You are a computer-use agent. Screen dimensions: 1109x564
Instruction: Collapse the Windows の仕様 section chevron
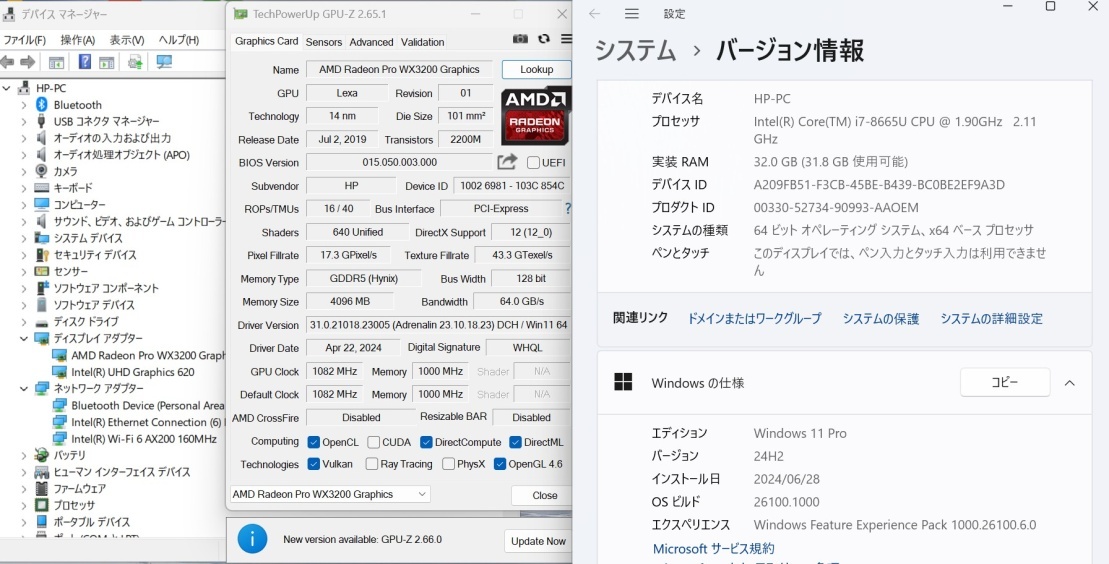tap(1069, 383)
